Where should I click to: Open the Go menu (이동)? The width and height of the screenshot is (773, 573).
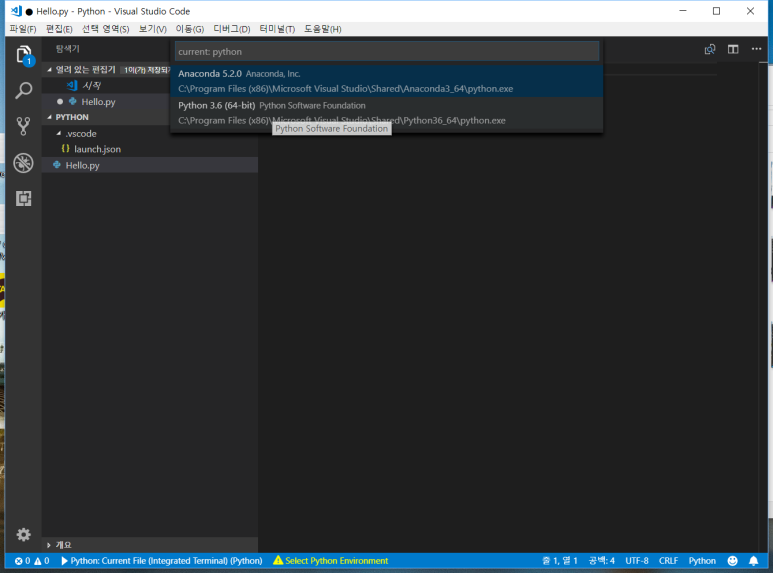click(x=190, y=29)
